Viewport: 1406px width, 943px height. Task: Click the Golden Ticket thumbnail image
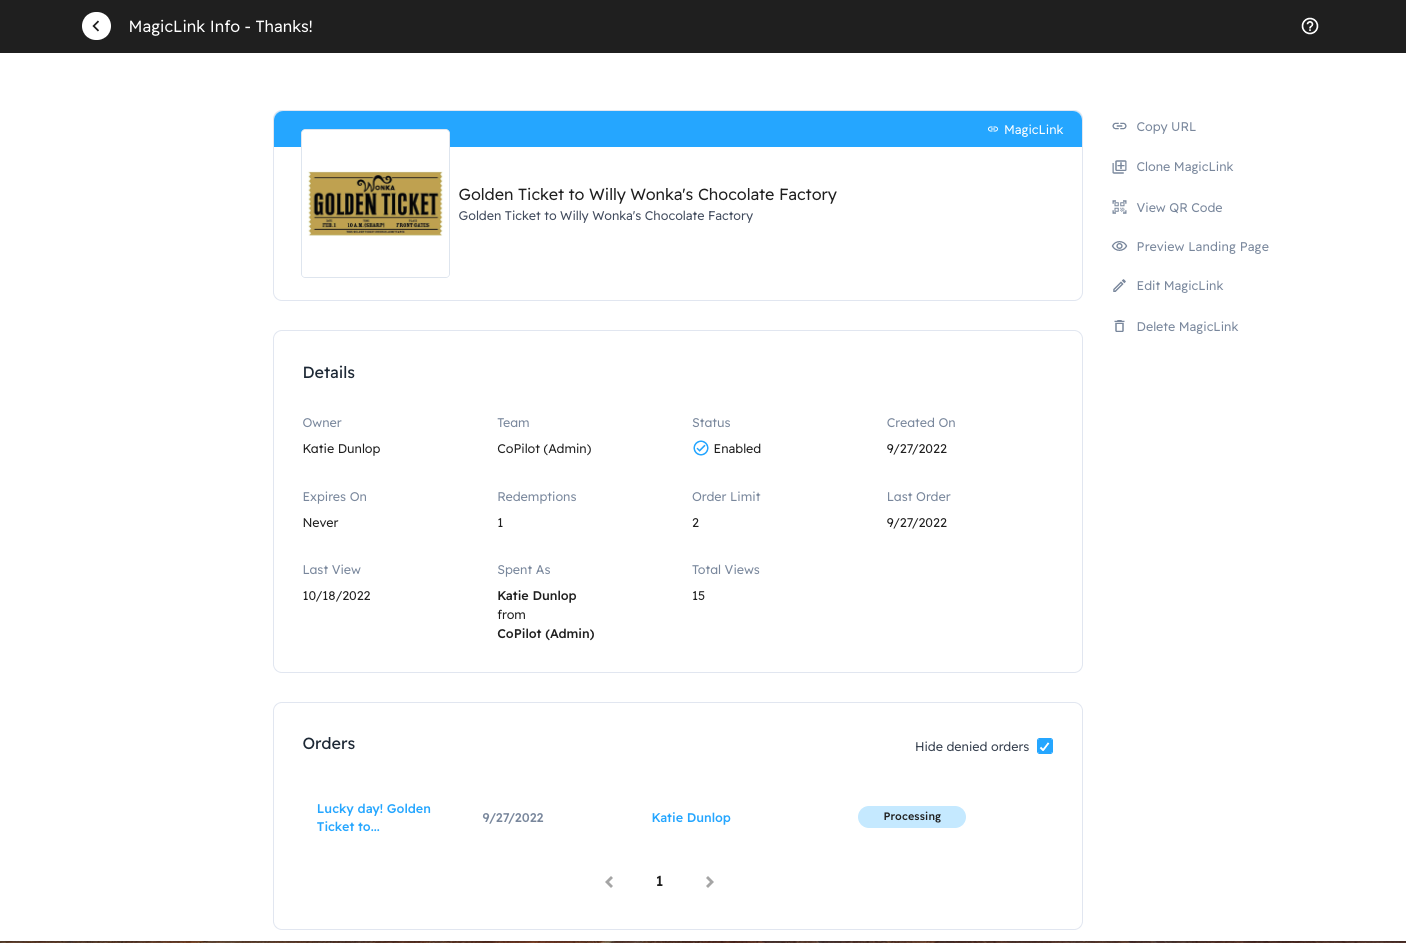375,203
